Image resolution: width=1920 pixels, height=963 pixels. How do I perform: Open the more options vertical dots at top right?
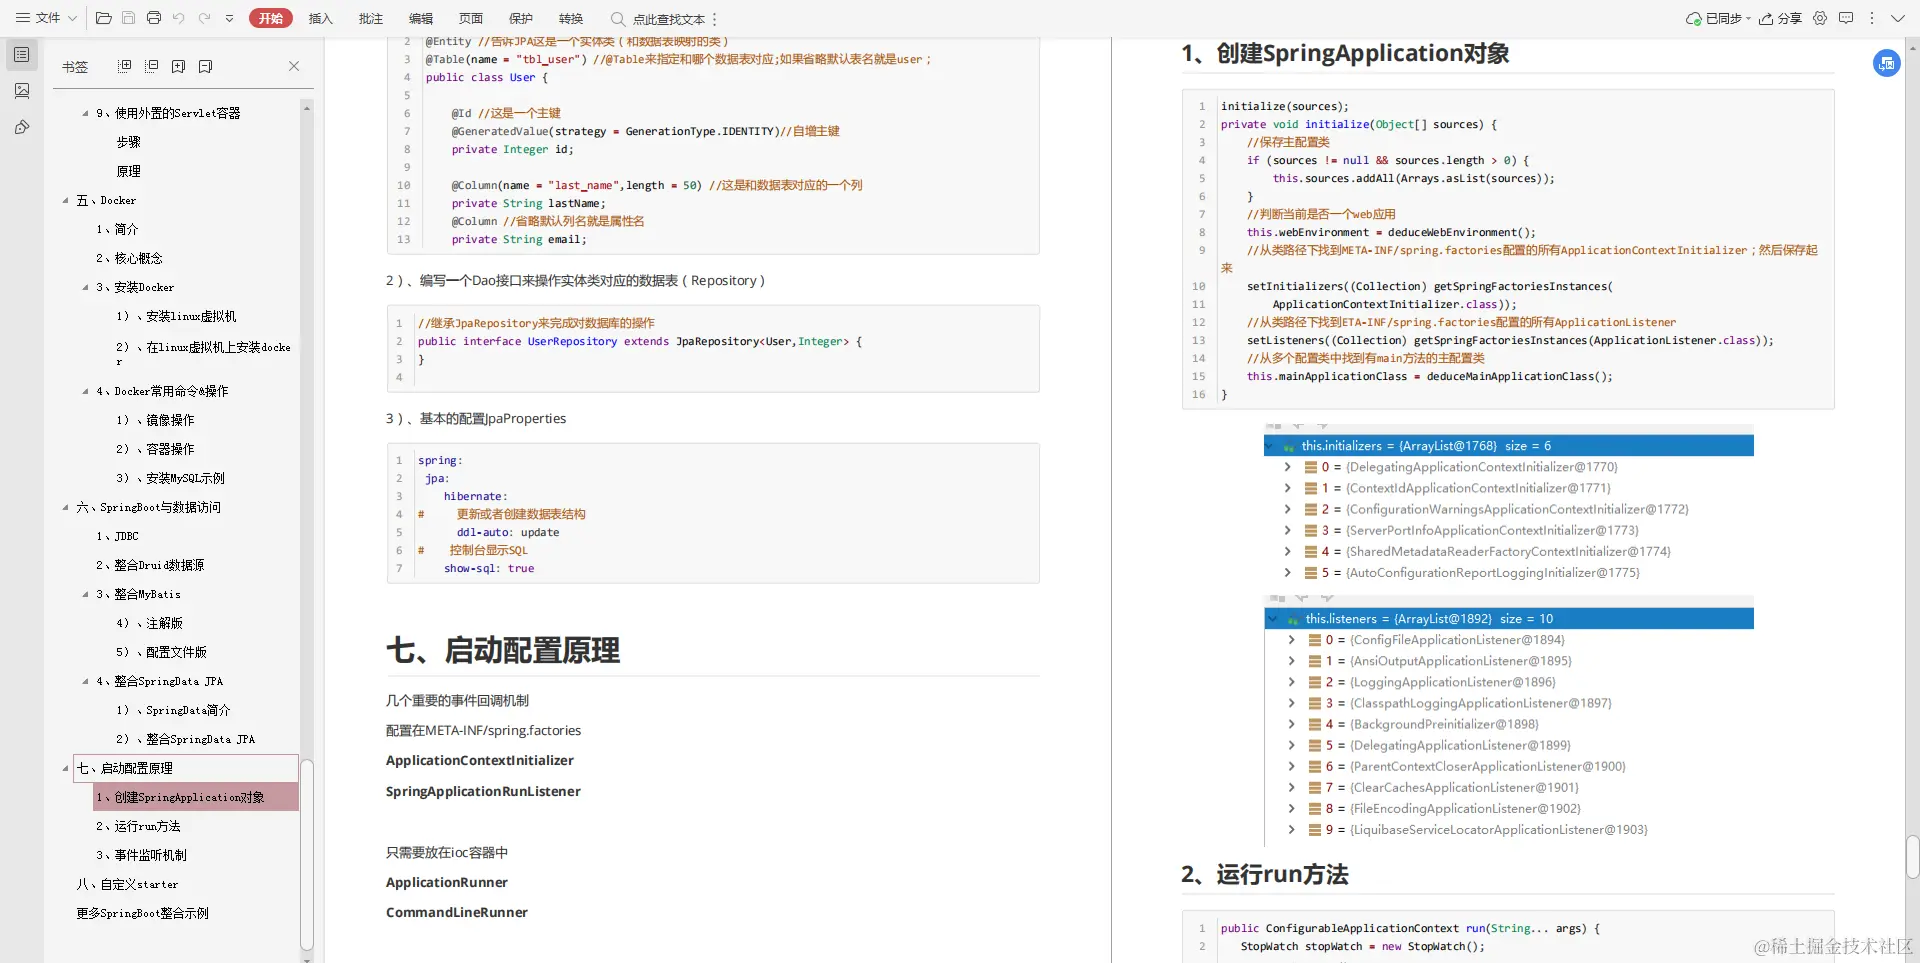click(1872, 18)
